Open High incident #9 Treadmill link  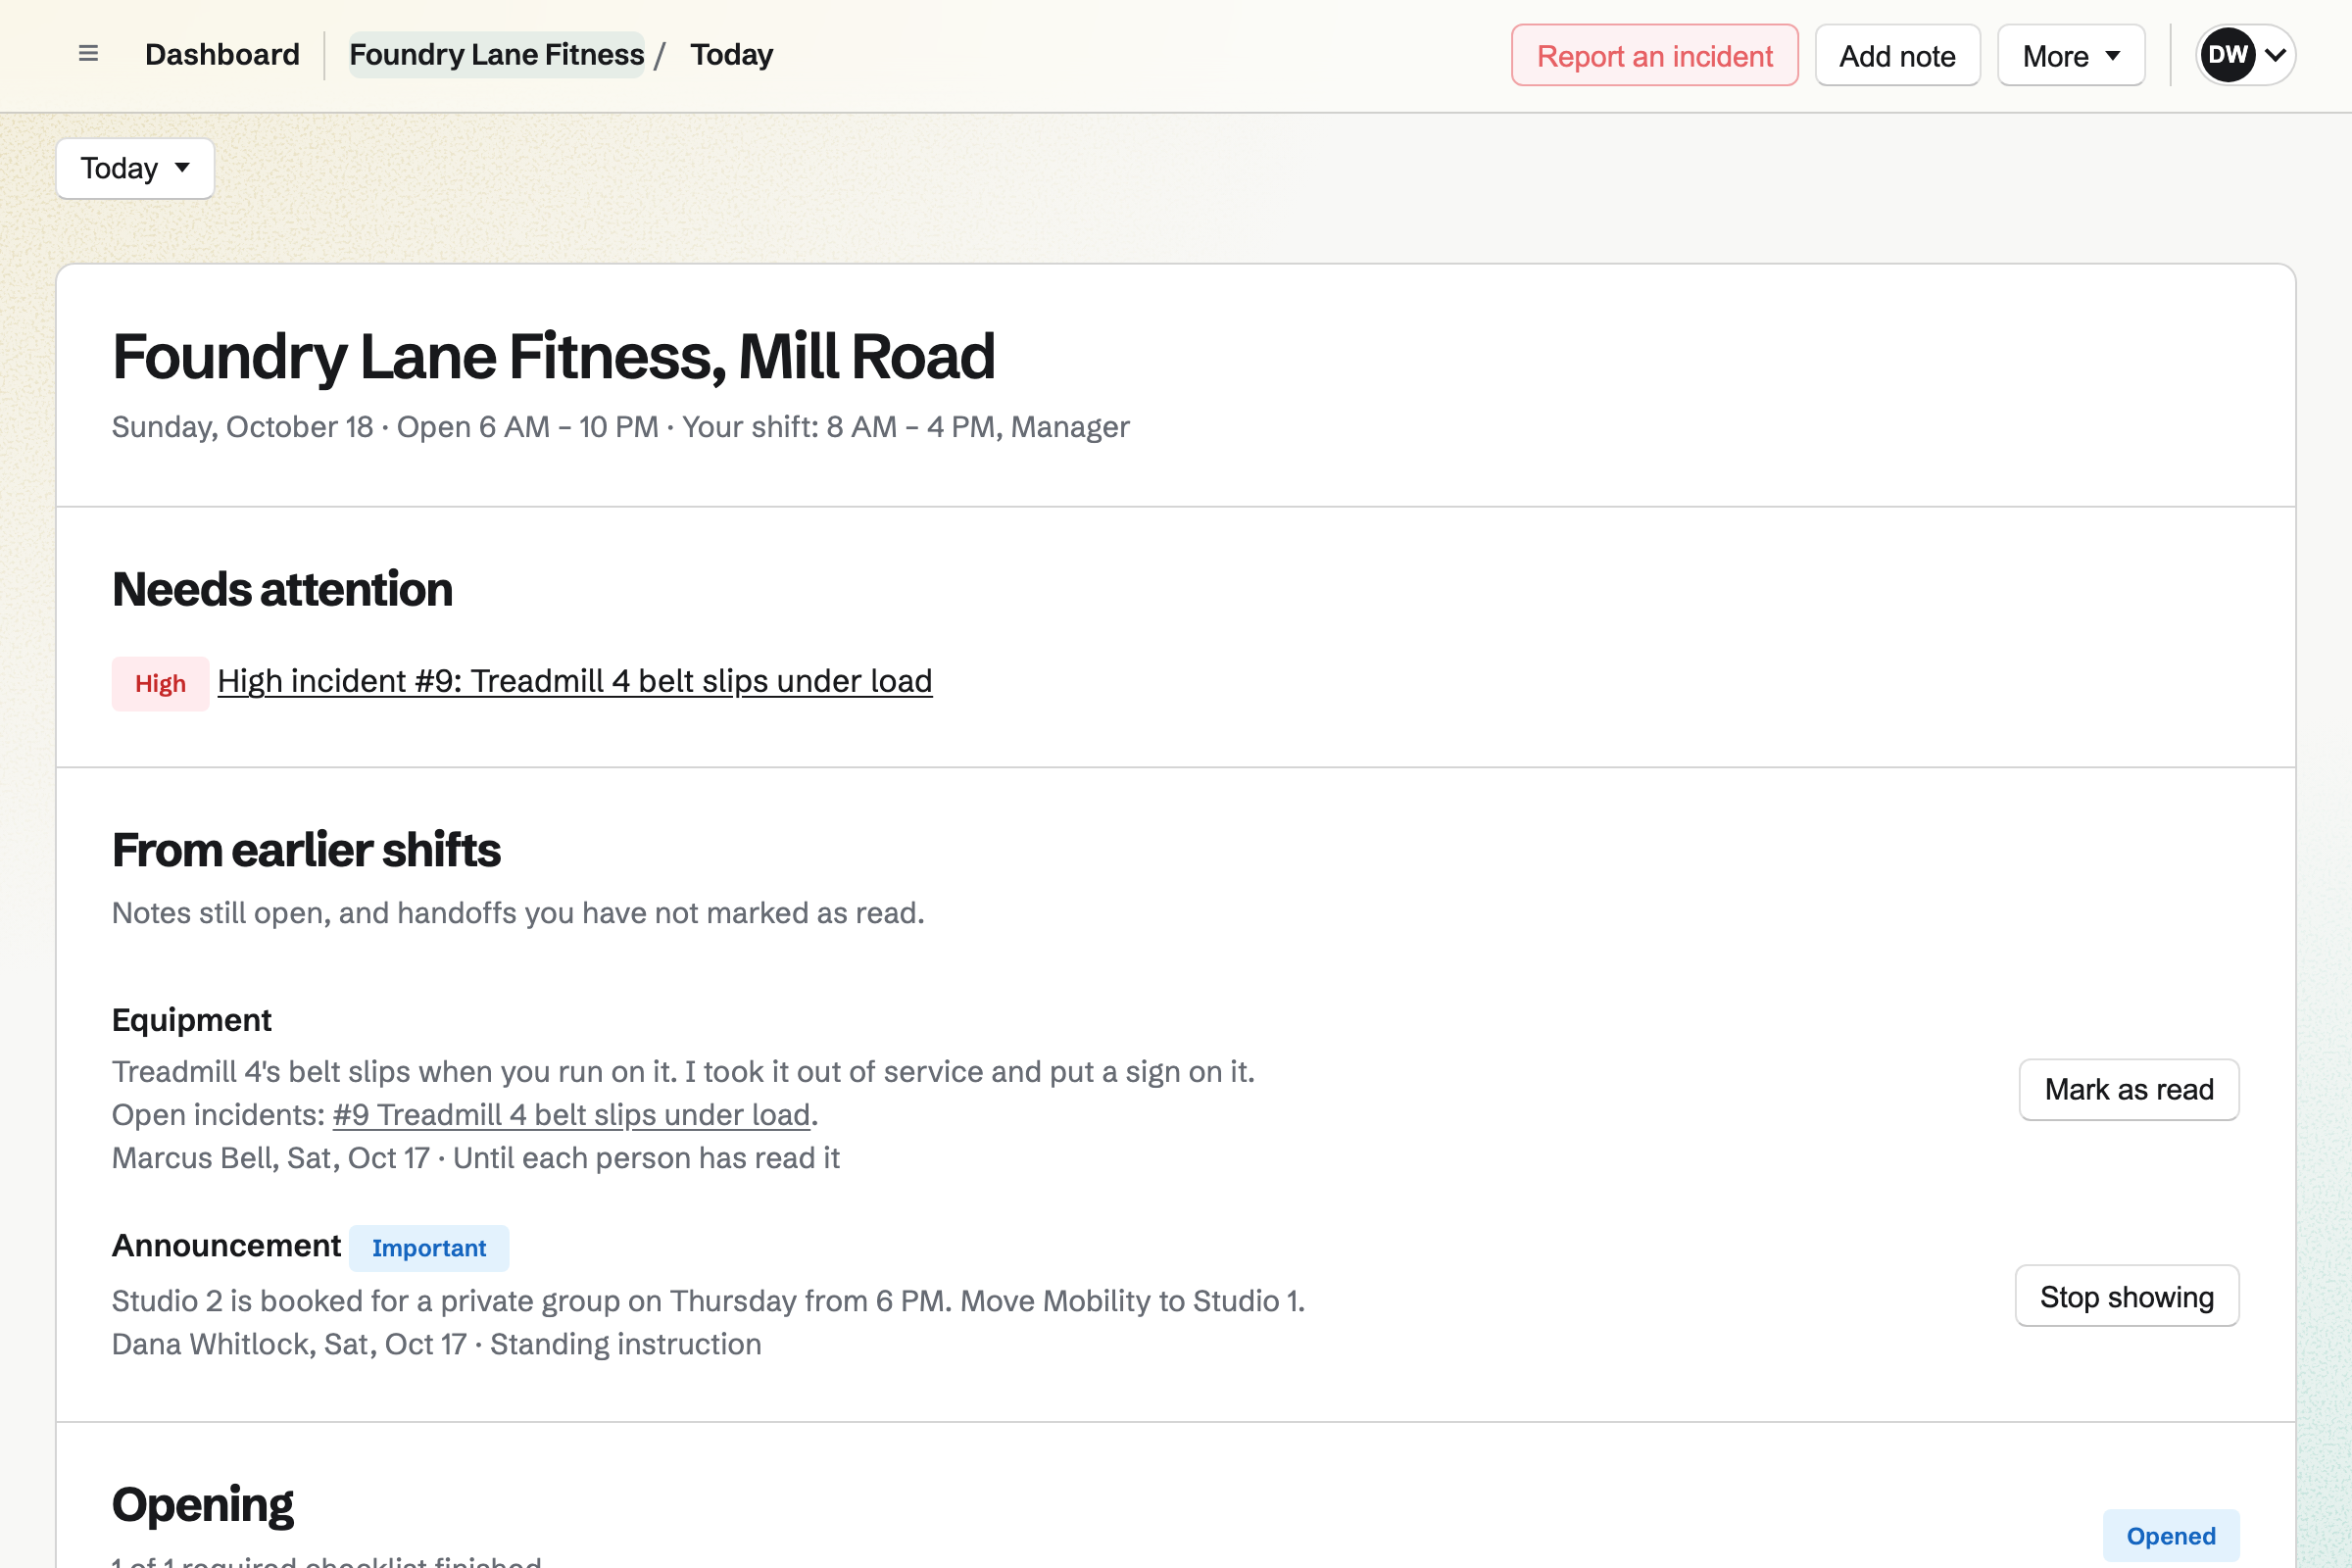point(575,681)
